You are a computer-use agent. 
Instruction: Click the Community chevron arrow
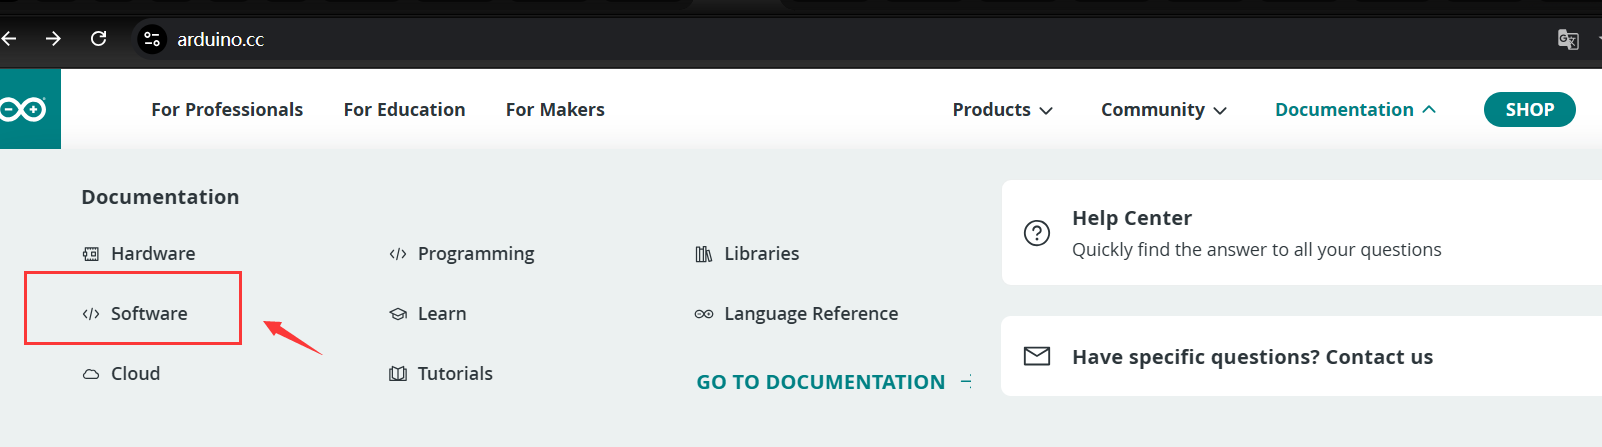tap(1220, 111)
